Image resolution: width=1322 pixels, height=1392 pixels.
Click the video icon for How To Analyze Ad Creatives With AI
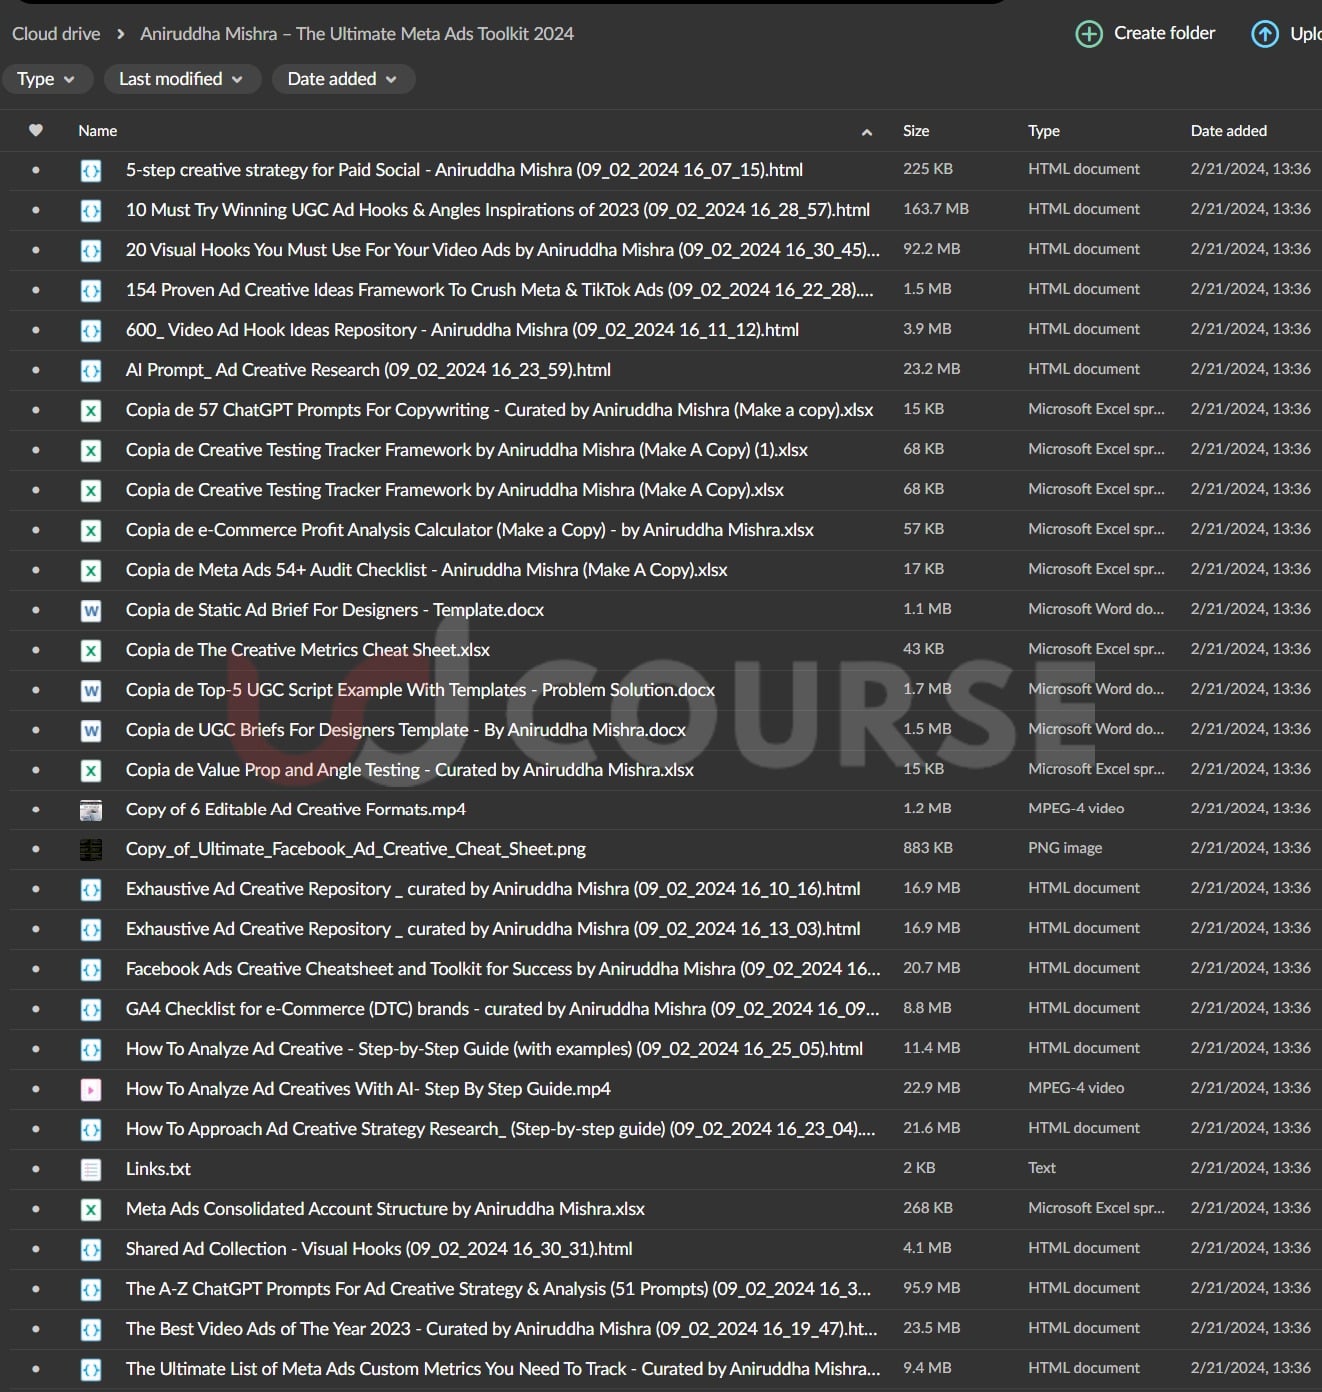coord(91,1089)
